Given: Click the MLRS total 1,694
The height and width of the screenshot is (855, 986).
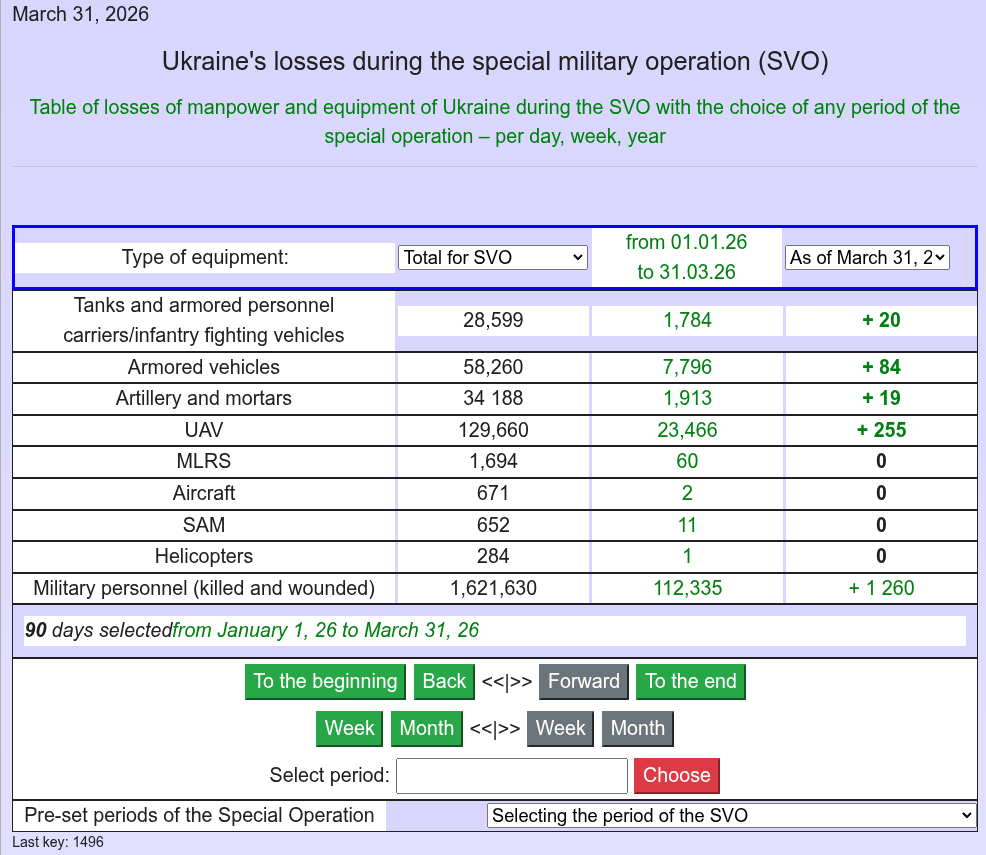Looking at the screenshot, I should click(x=493, y=461).
